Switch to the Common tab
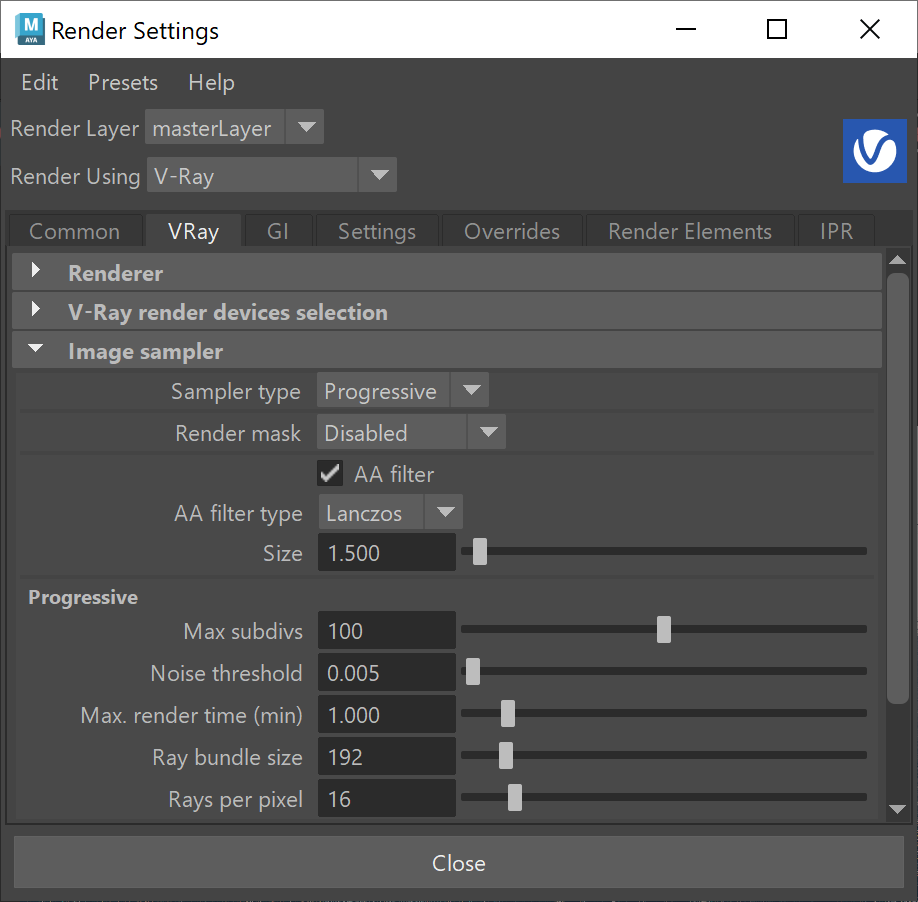This screenshot has width=918, height=902. 75,231
